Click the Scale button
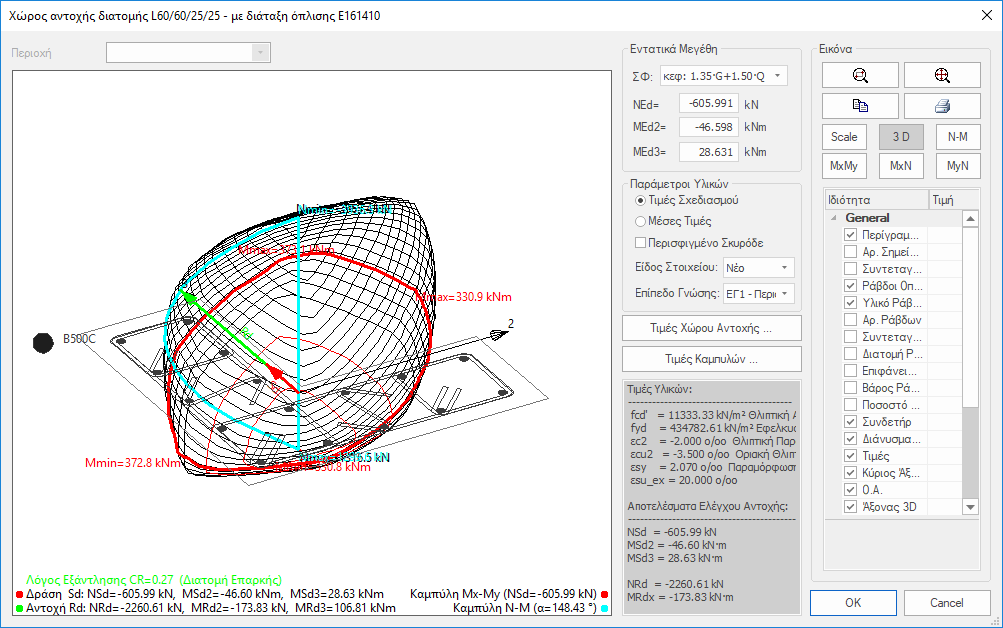The image size is (1003, 628). 844,137
